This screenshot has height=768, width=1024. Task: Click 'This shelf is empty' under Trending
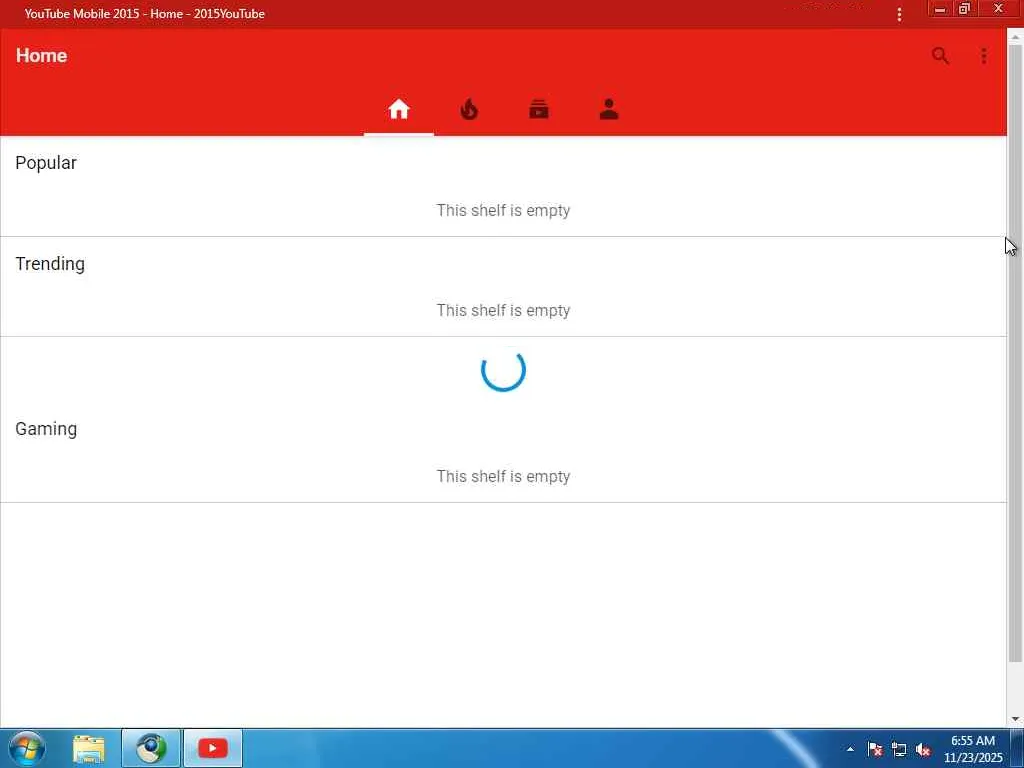(x=503, y=310)
